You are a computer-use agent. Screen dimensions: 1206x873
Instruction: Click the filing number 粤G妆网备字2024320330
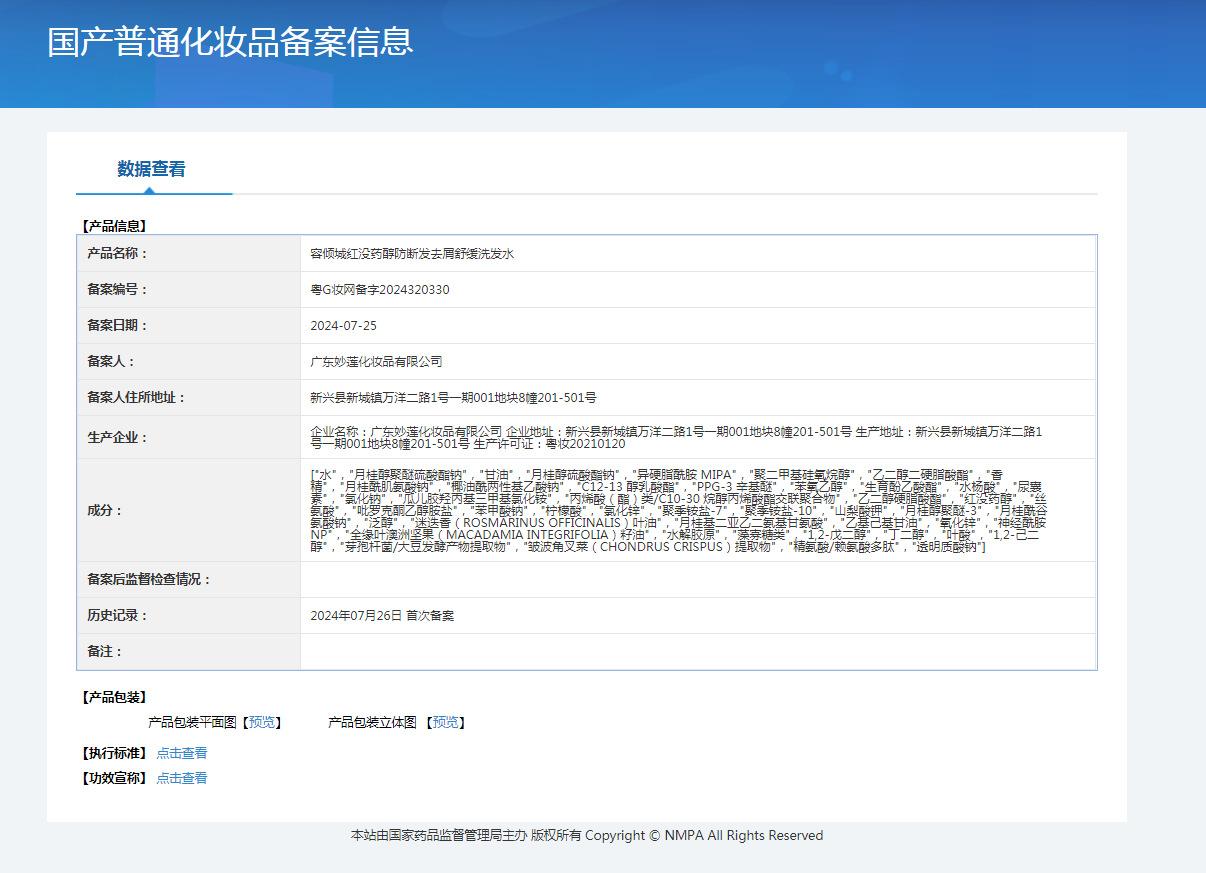pos(380,290)
